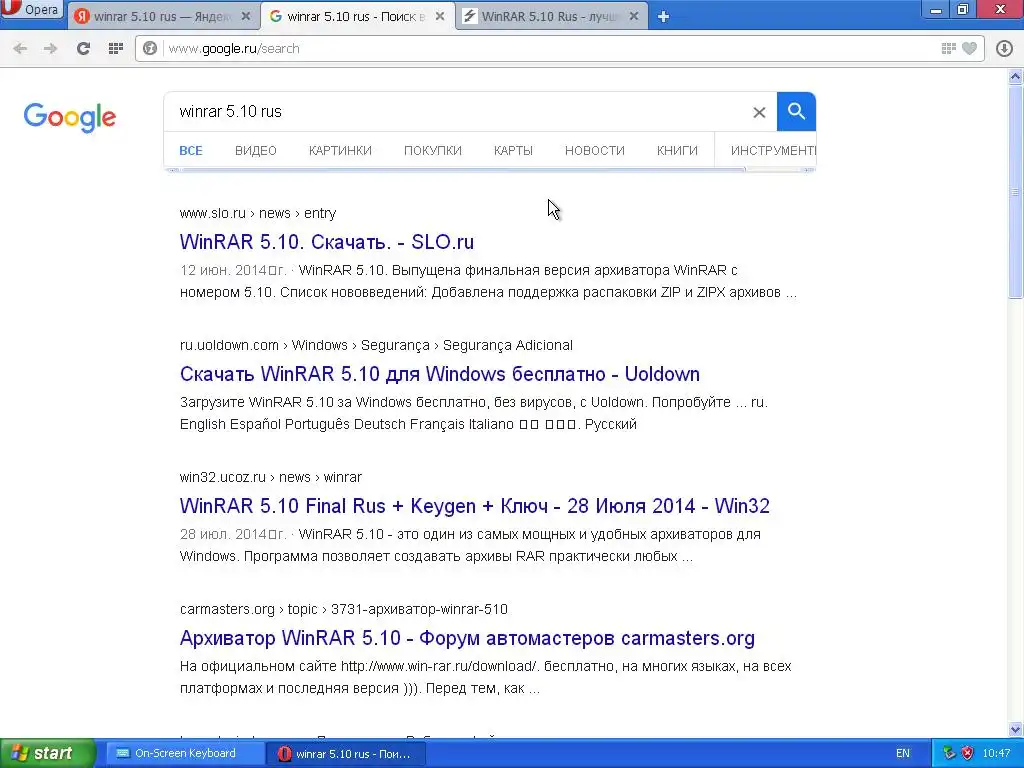The width and height of the screenshot is (1024, 768).
Task: Select the КНИГИ search filter
Action: click(x=677, y=151)
